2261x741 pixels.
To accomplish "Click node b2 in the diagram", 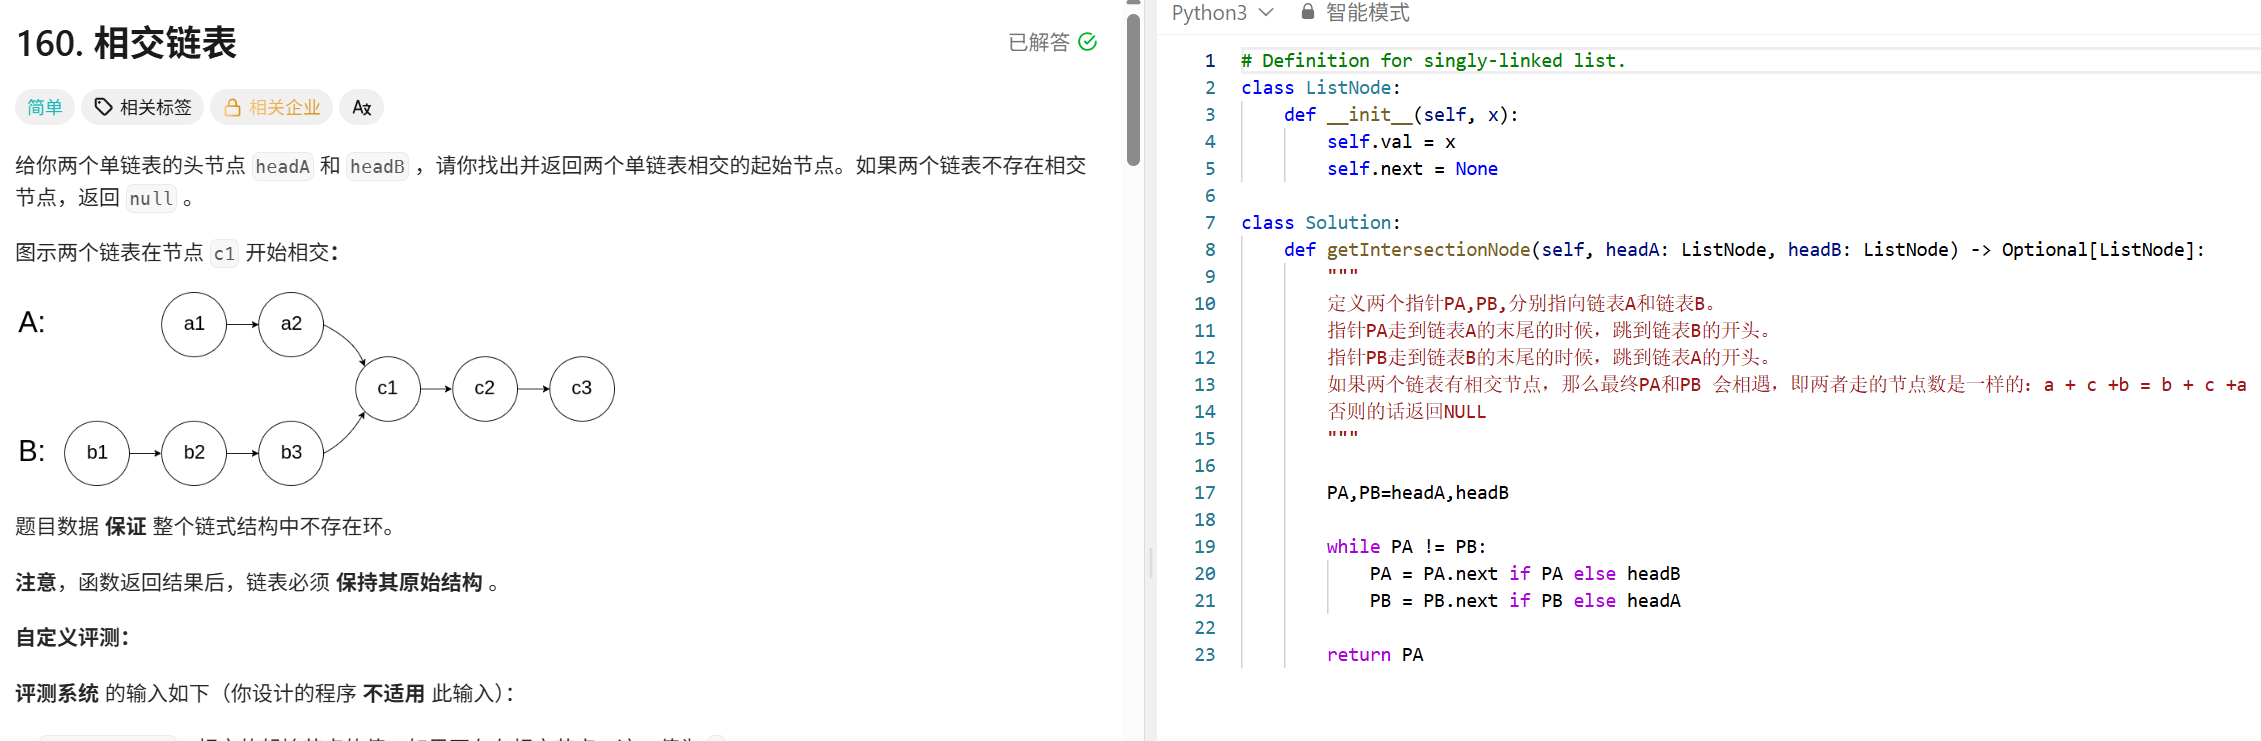I will tap(194, 453).
